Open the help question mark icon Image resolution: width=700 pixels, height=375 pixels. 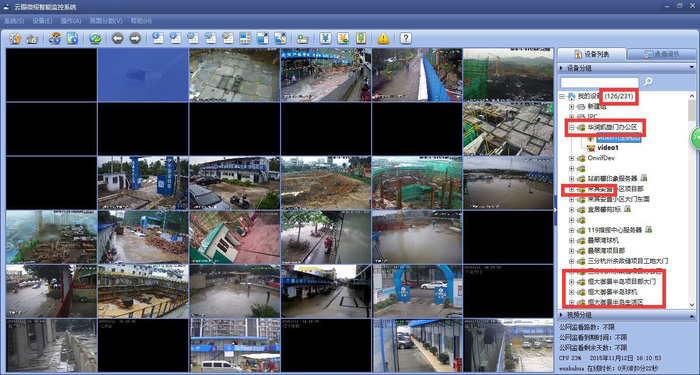405,38
